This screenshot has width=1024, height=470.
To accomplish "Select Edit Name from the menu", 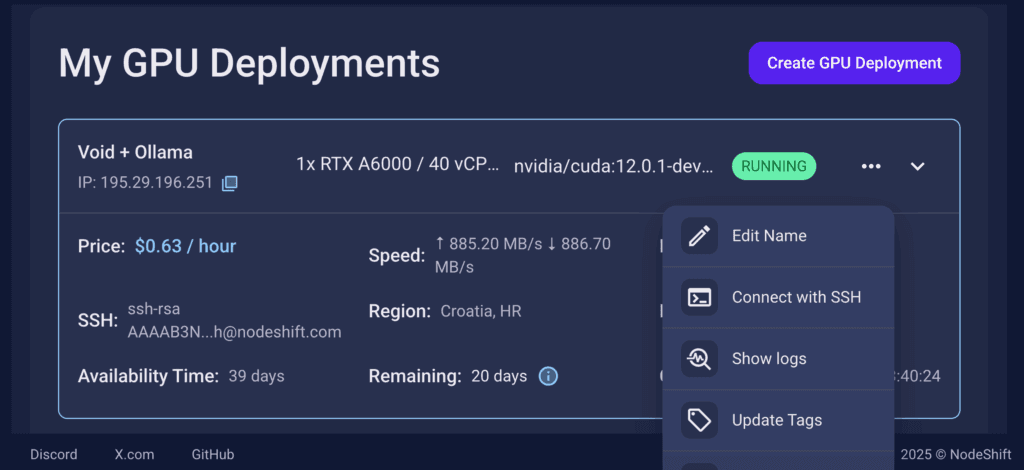I will coord(778,236).
